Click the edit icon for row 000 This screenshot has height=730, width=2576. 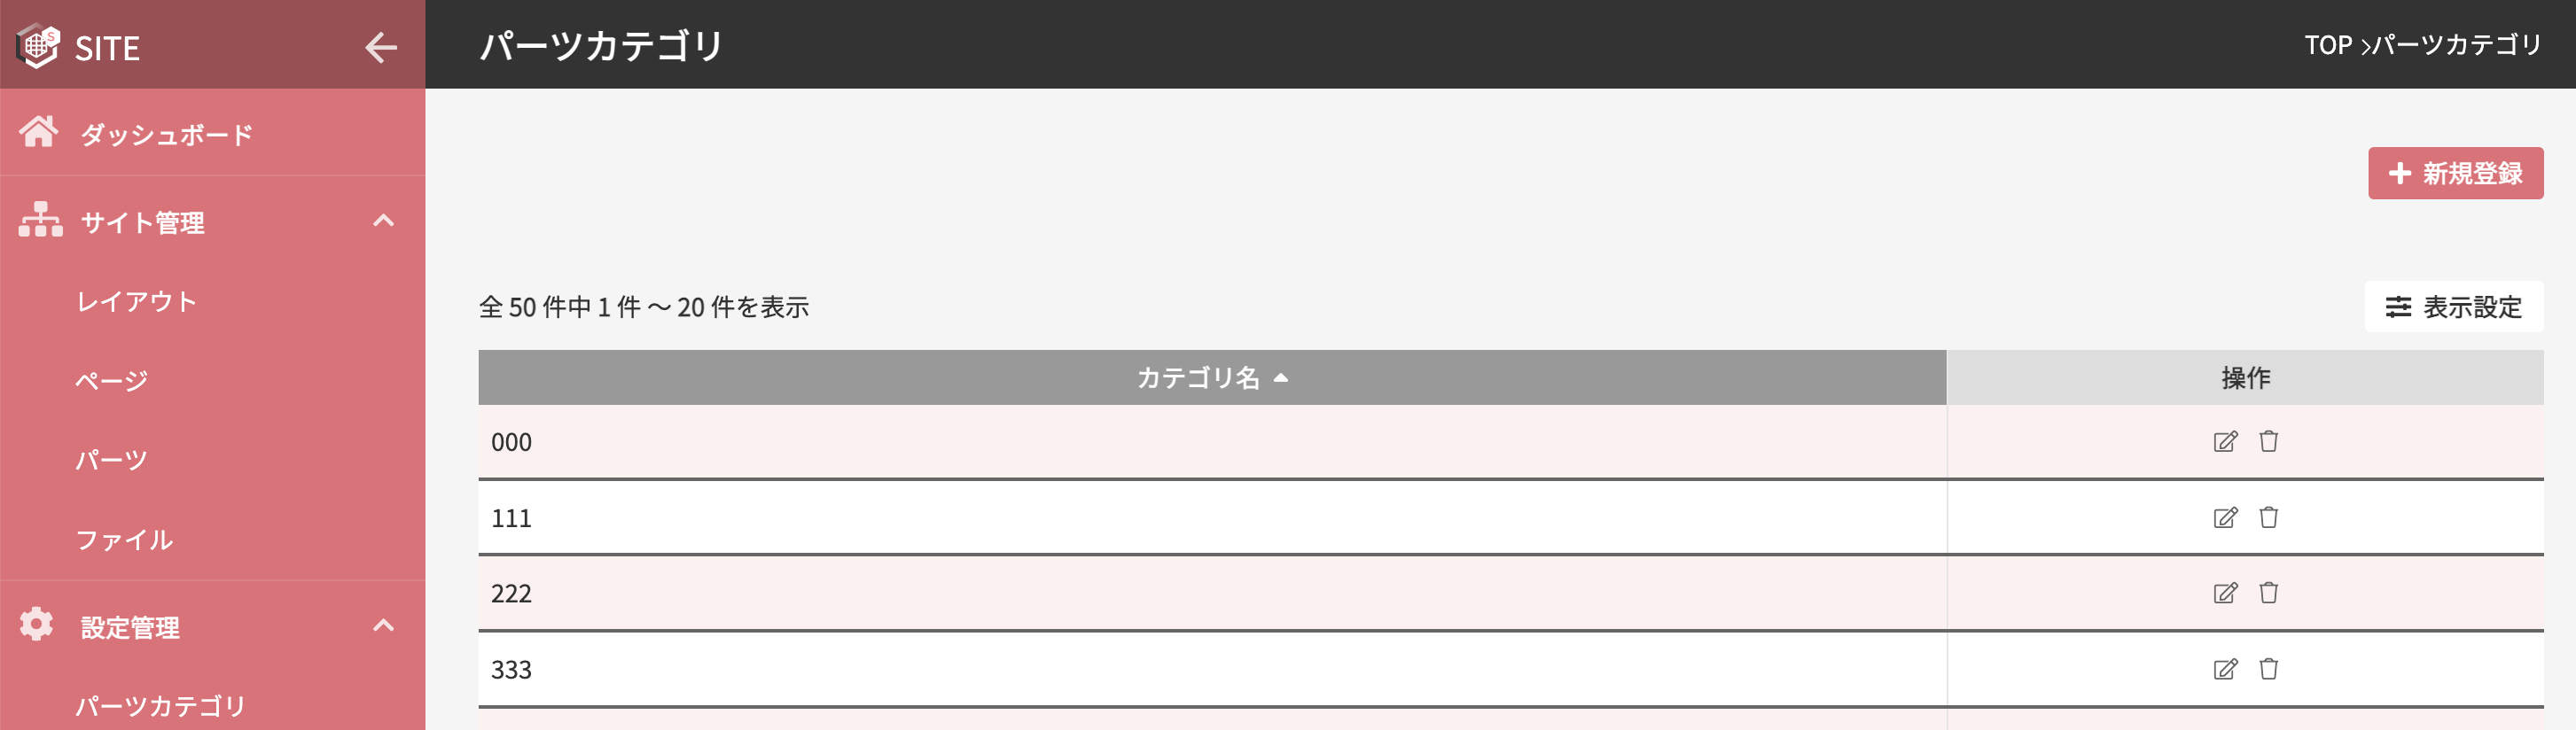(2225, 442)
